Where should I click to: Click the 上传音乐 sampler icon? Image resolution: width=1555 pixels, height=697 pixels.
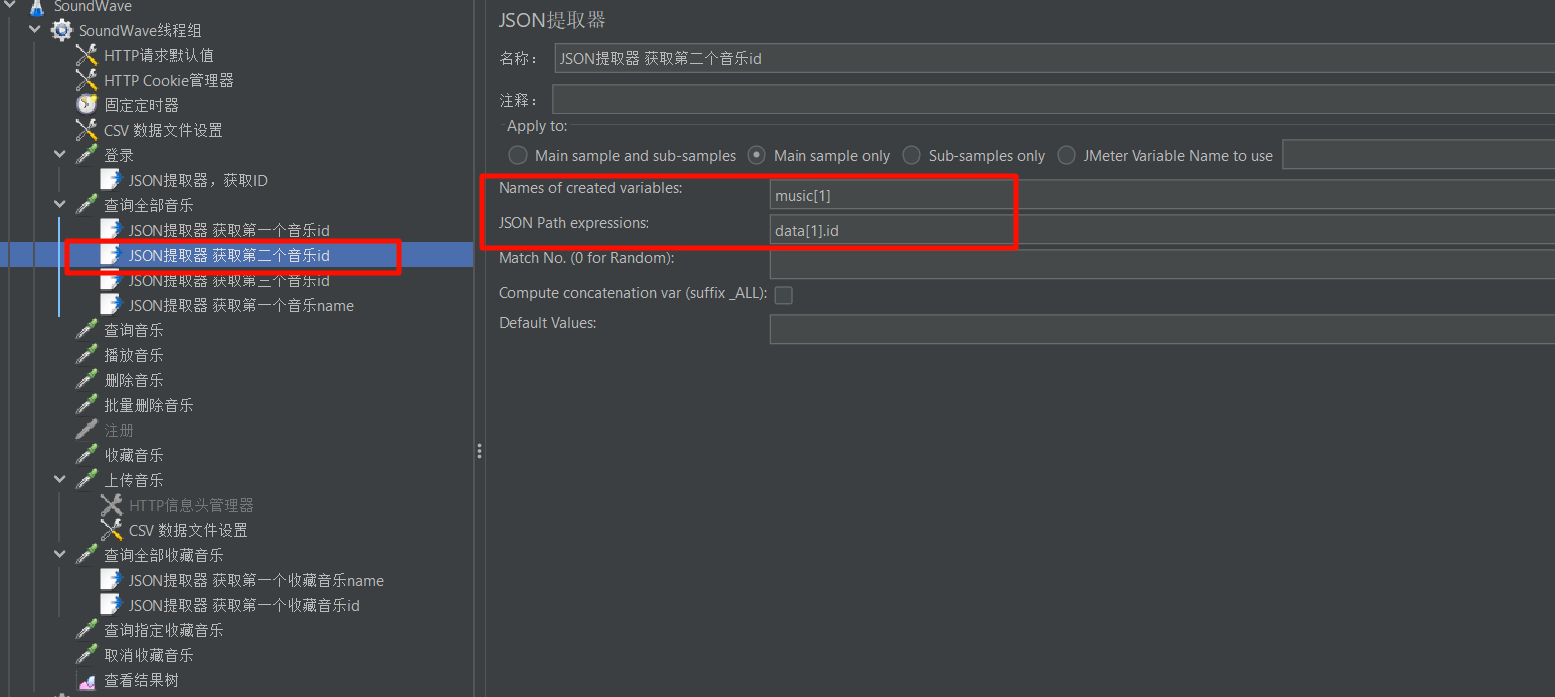87,480
